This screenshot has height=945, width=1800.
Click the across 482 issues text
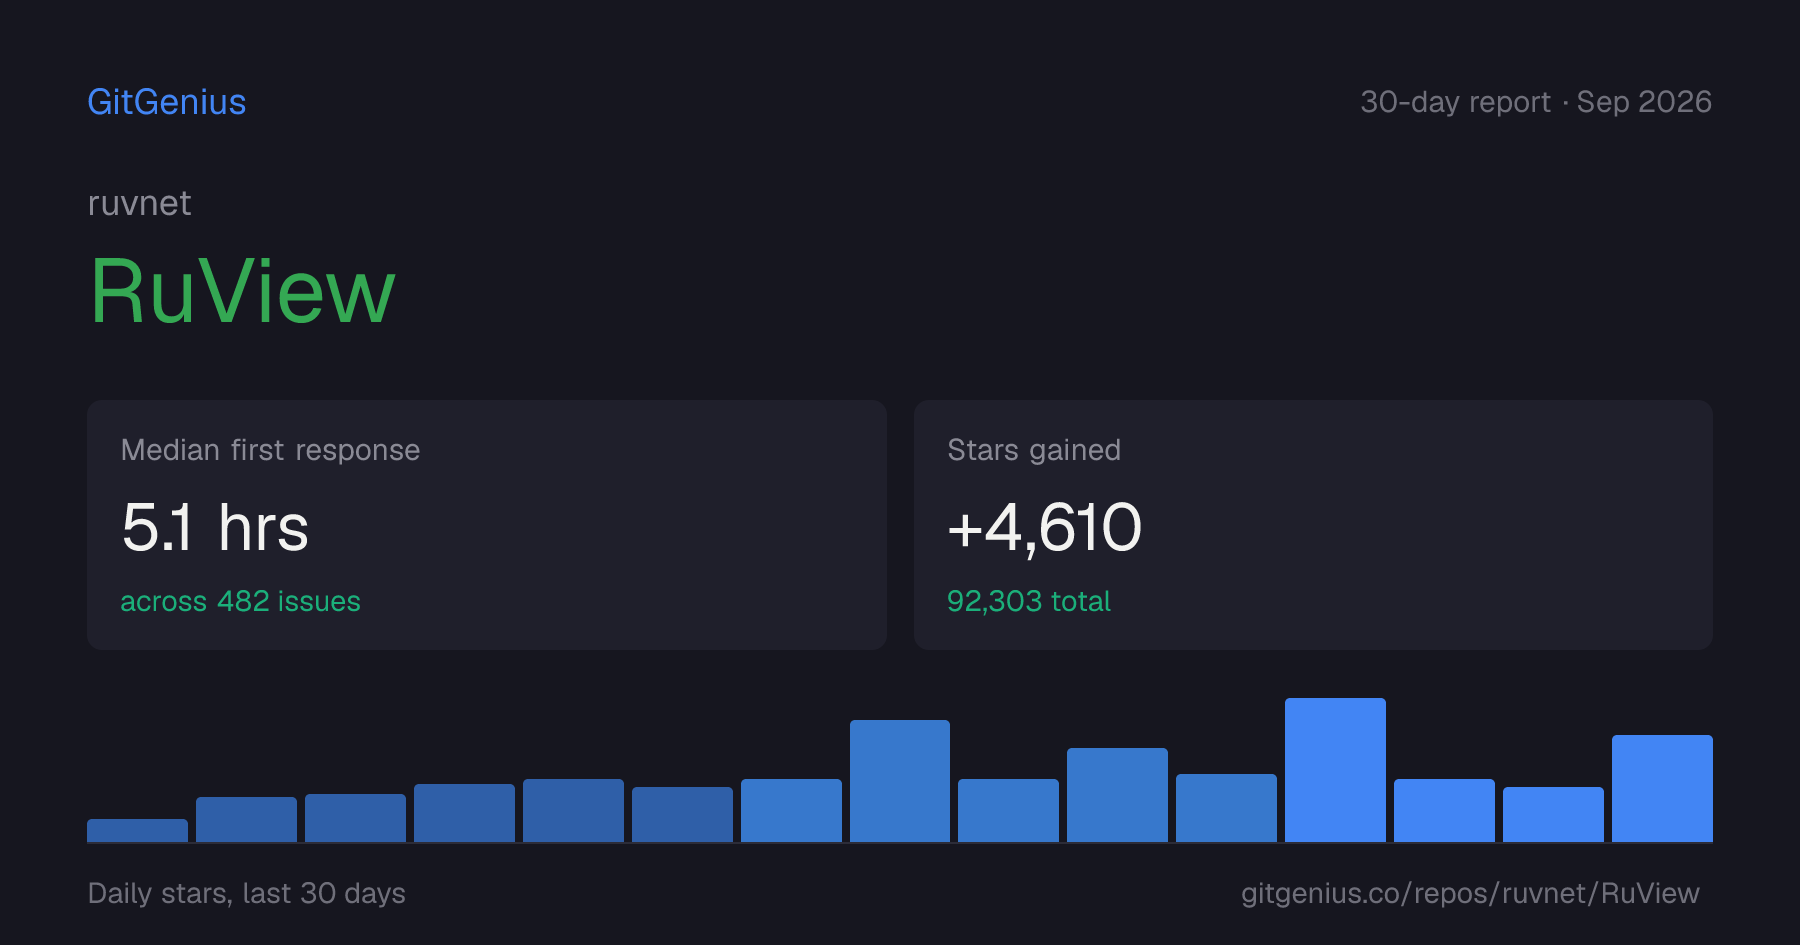tap(240, 601)
